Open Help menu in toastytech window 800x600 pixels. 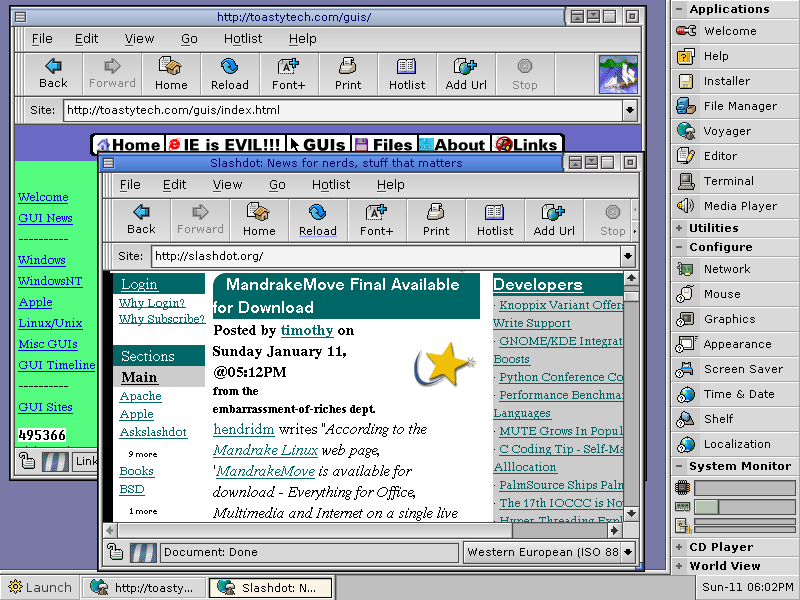[x=303, y=39]
